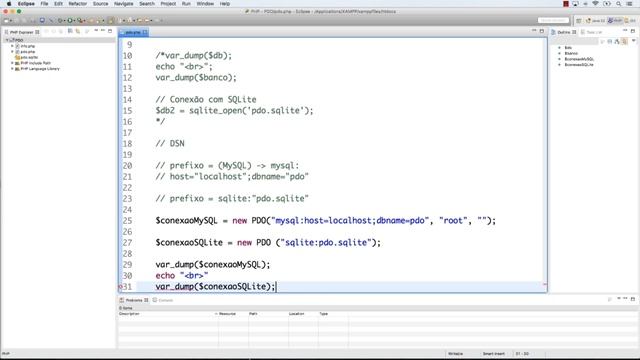Viewport: 640px width, 360px height.
Task: Collapse the PDO project node
Action: [7, 40]
